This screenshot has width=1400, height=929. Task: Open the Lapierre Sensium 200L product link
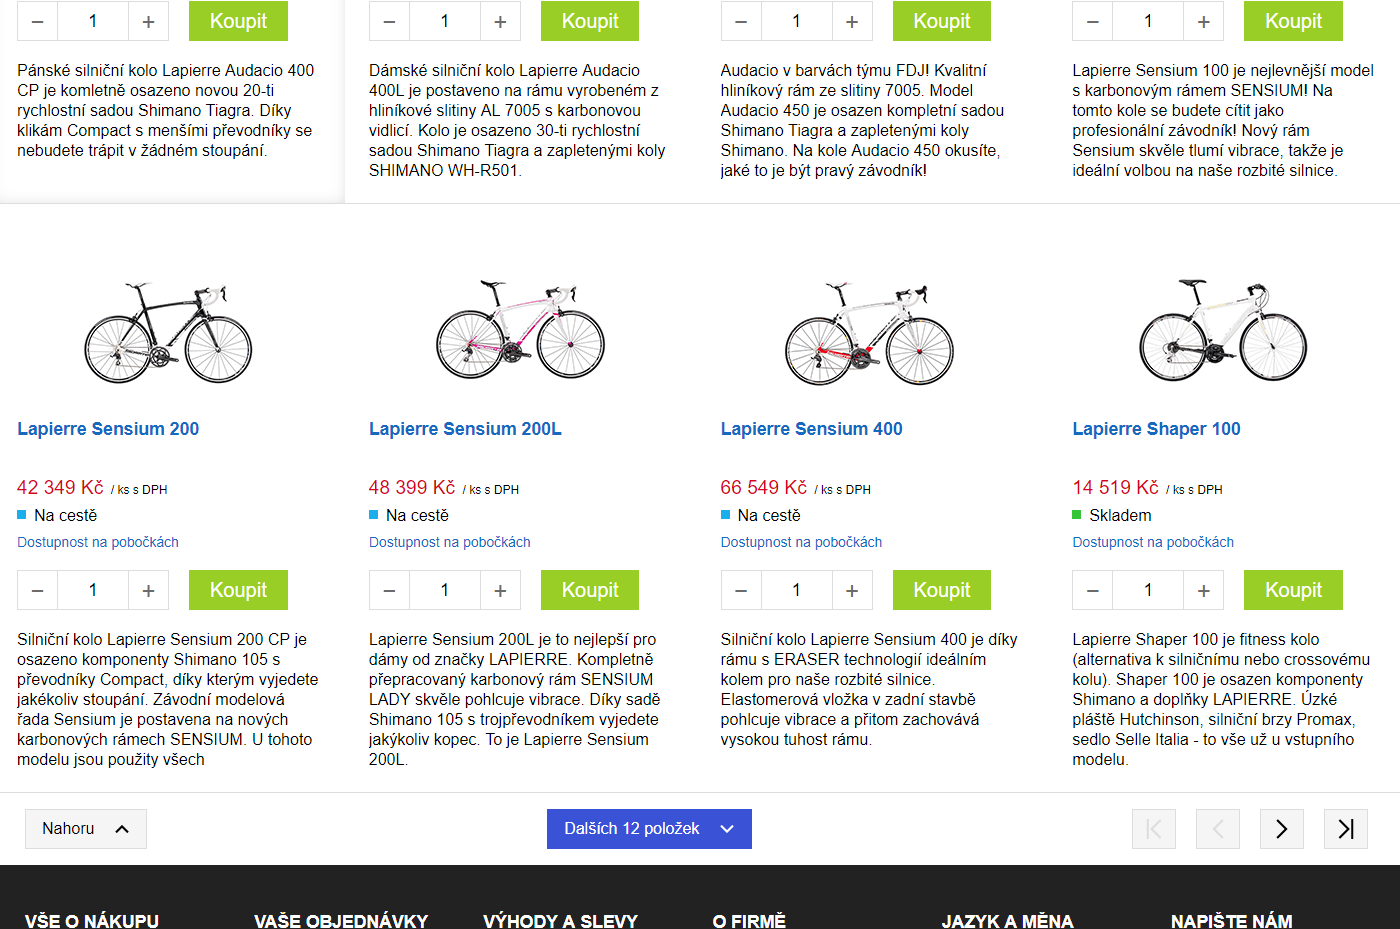(465, 429)
